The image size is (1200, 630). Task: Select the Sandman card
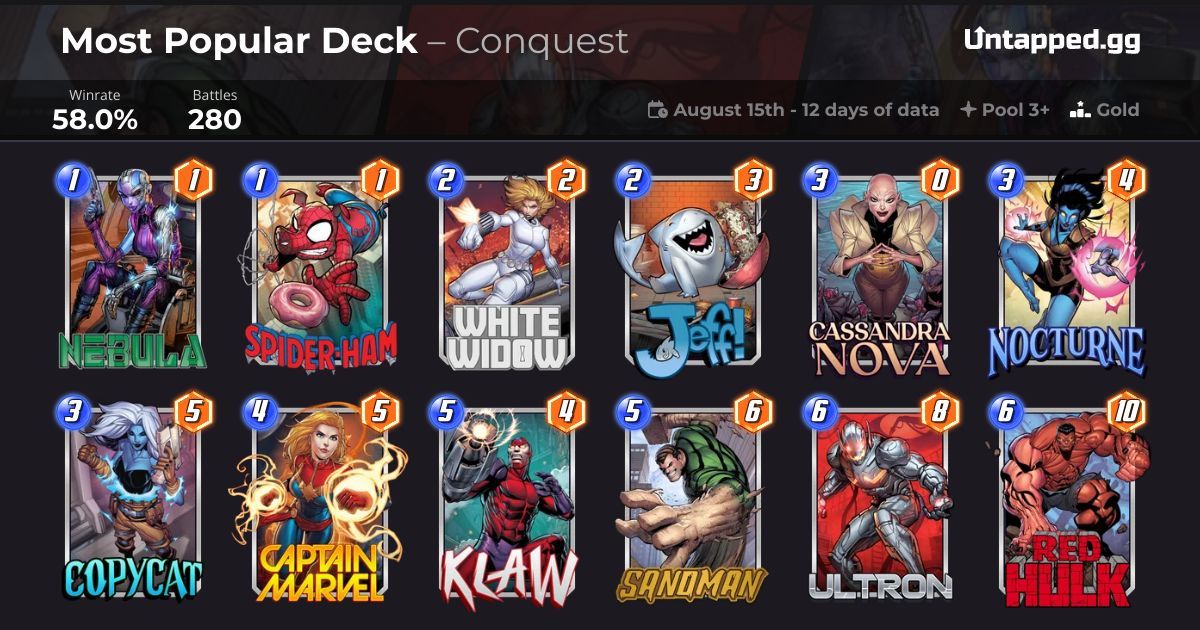pyautogui.click(x=693, y=498)
